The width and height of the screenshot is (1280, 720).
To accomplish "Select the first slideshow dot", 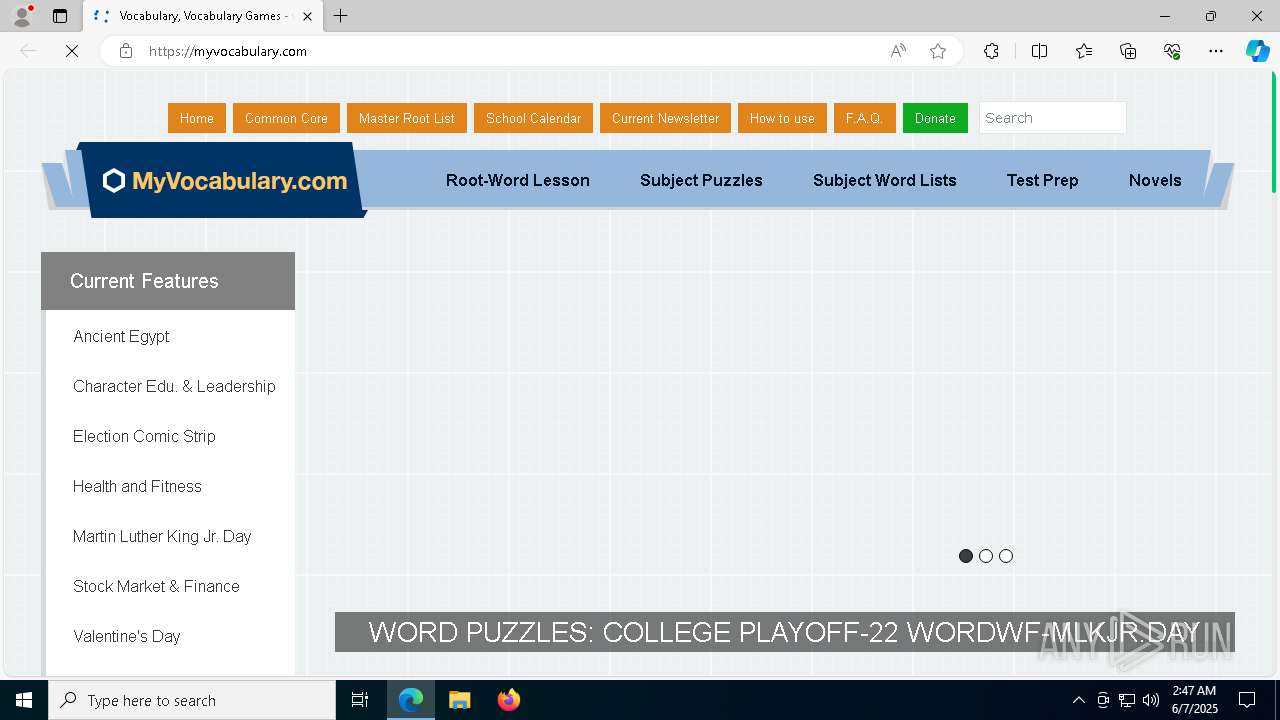I will (x=966, y=556).
